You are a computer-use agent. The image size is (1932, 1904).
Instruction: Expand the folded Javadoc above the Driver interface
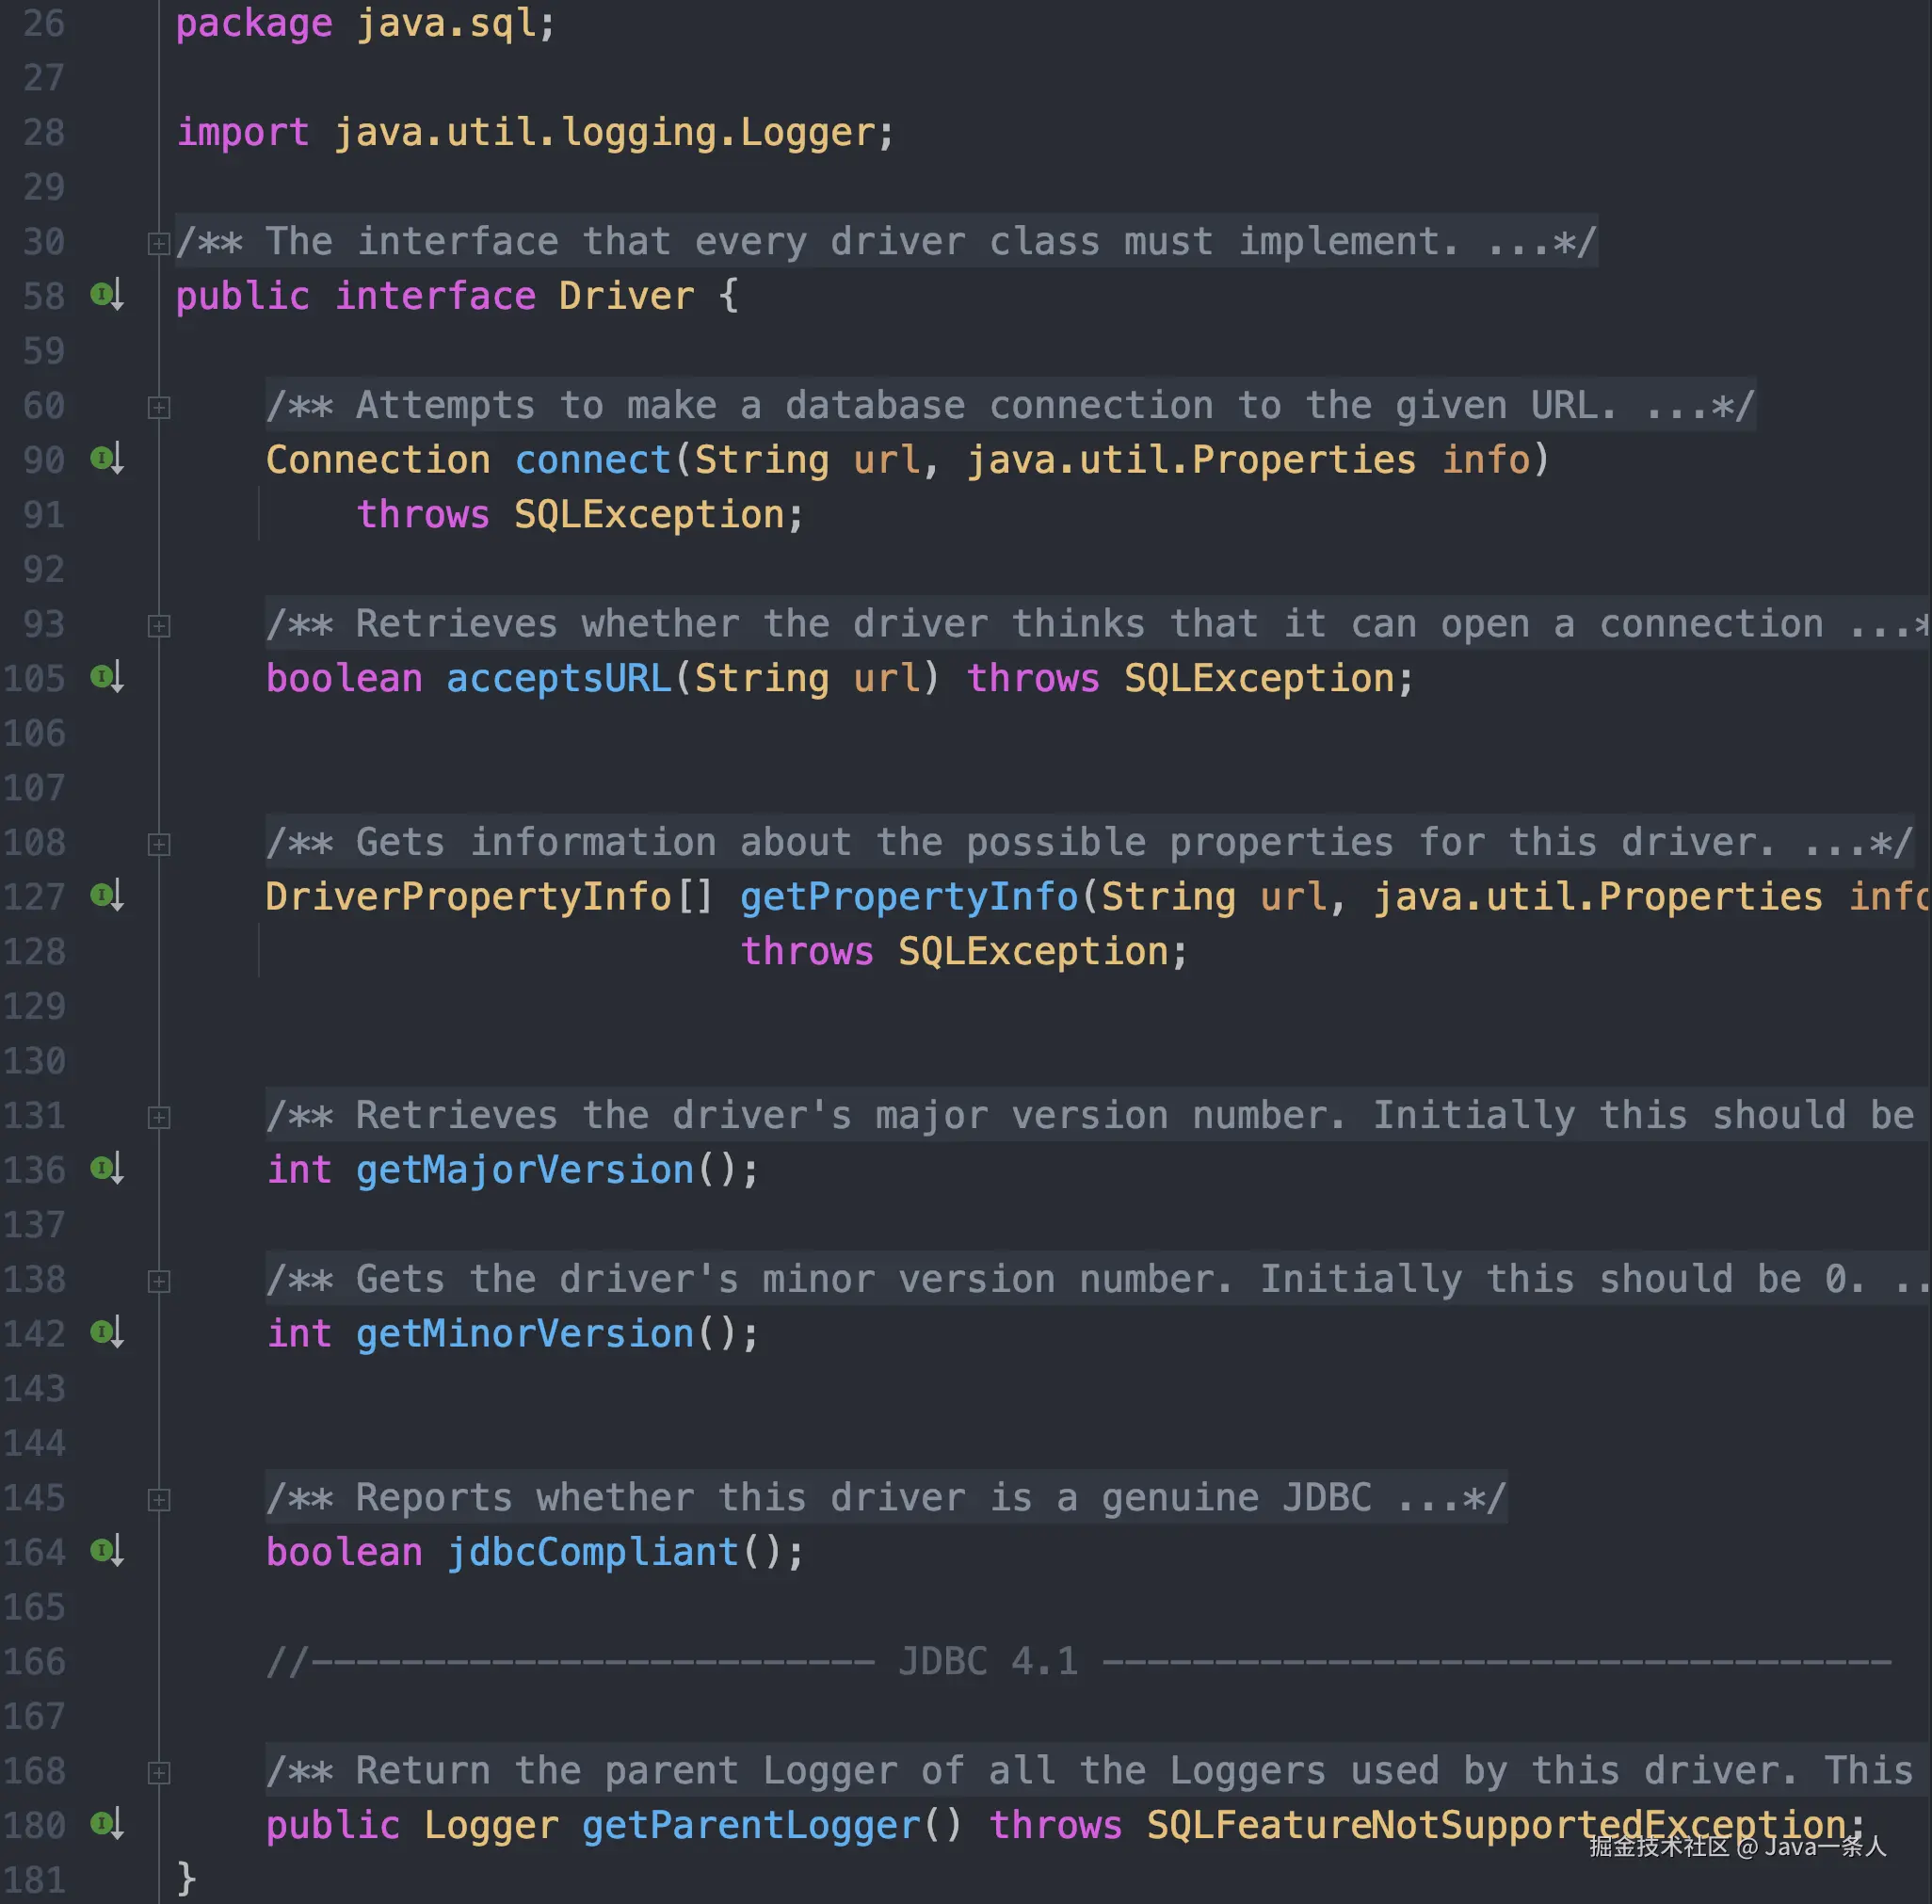[x=158, y=241]
